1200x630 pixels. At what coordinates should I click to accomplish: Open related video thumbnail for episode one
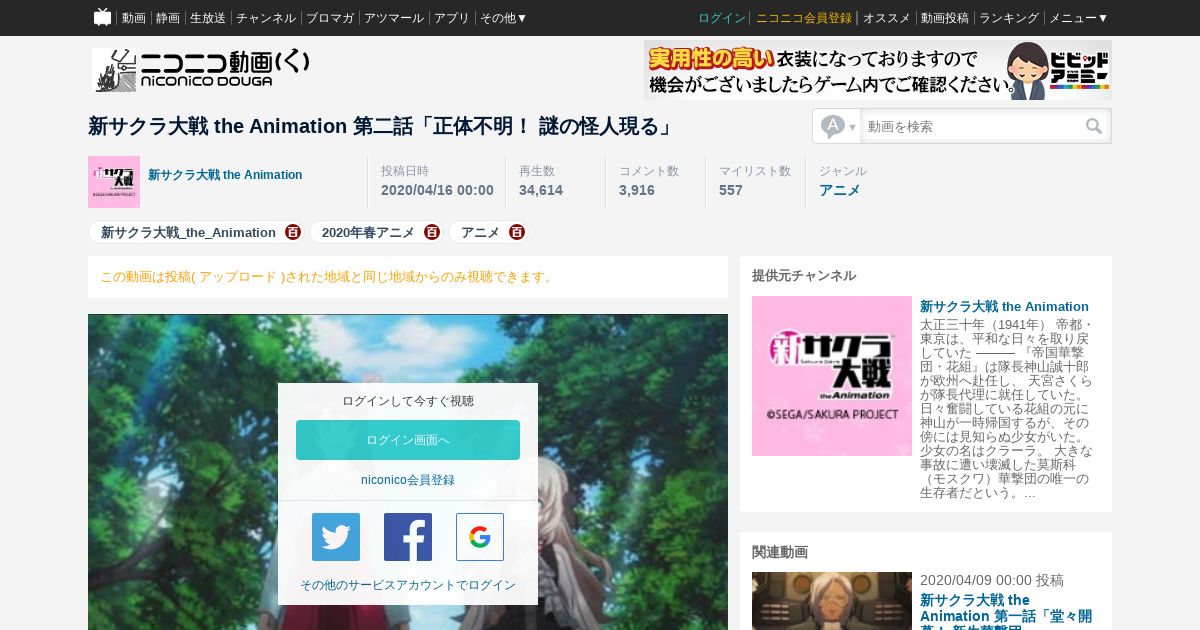(832, 601)
